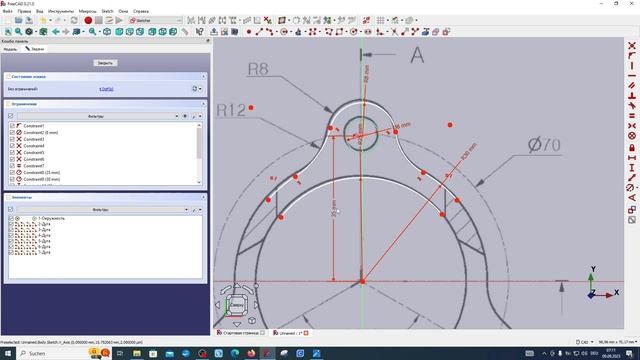Viewport: 640px width, 360px height.
Task: Open the Файл menu
Action: [7, 11]
